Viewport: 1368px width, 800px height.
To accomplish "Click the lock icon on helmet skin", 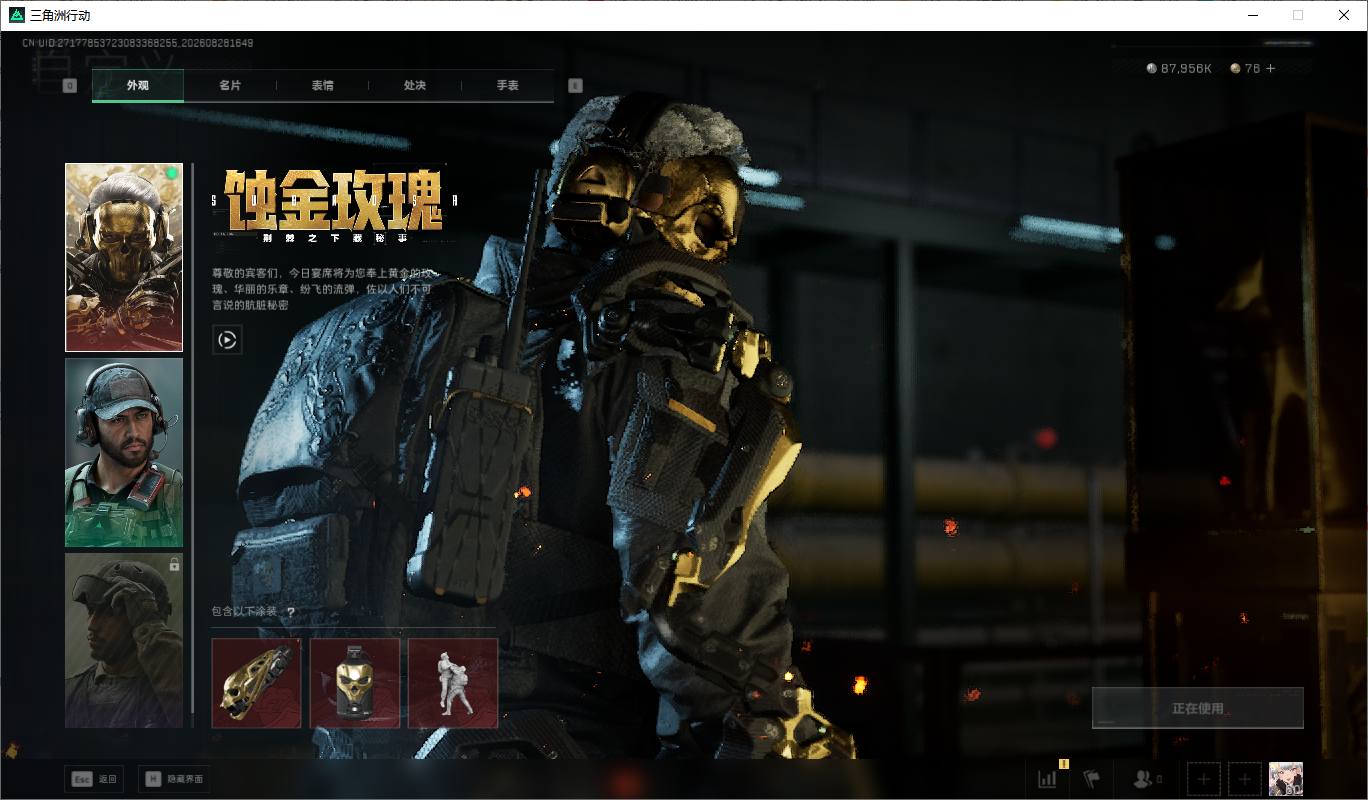I will pyautogui.click(x=174, y=565).
